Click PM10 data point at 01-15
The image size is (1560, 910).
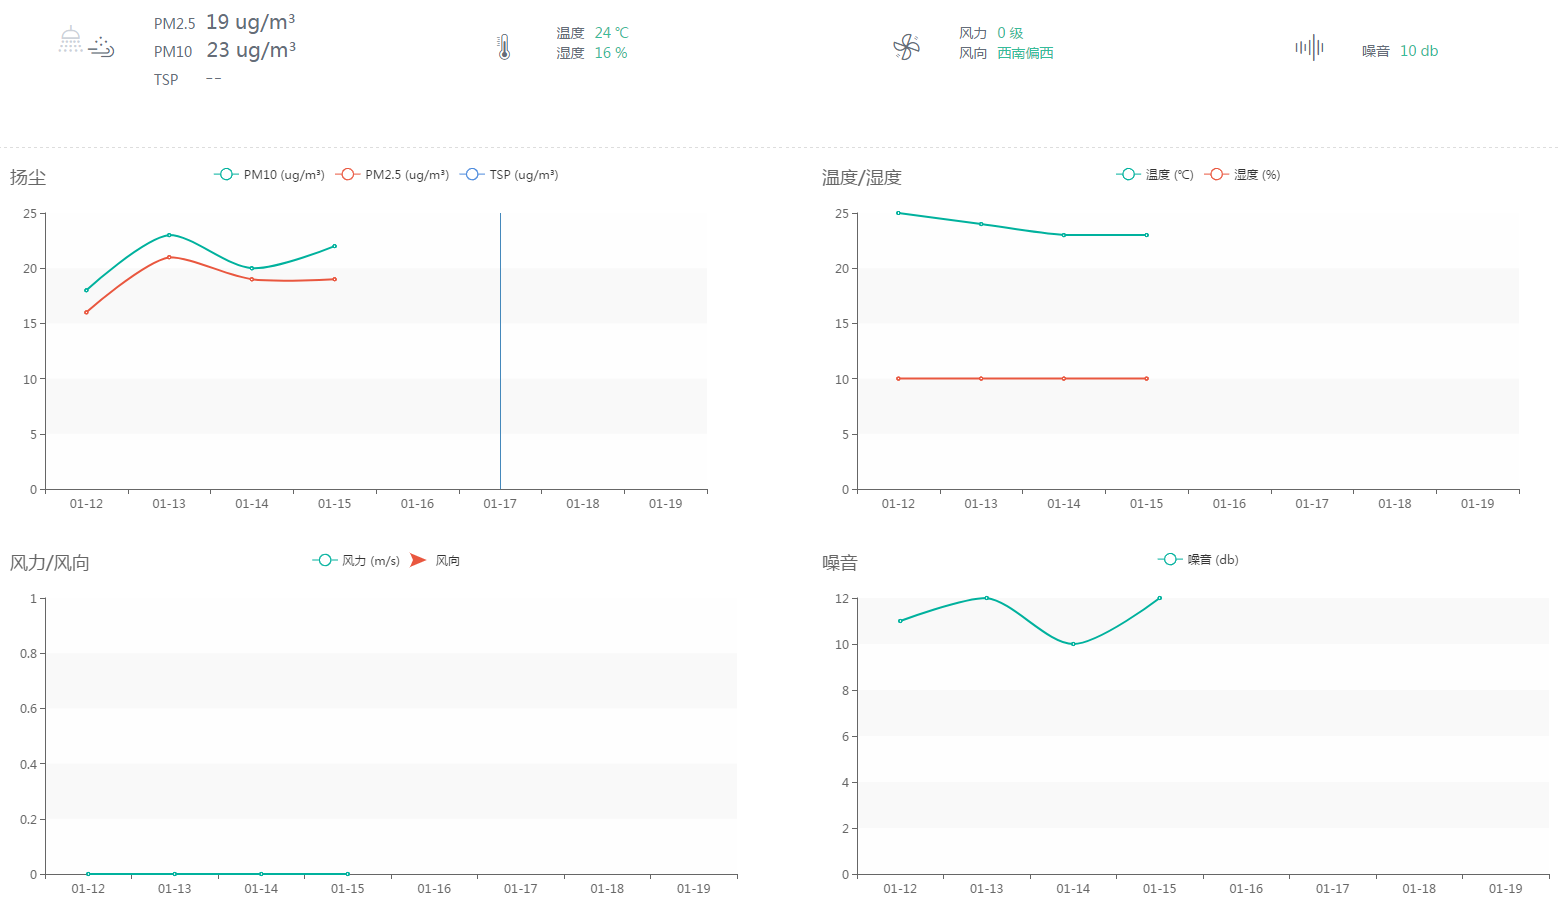[x=335, y=246]
